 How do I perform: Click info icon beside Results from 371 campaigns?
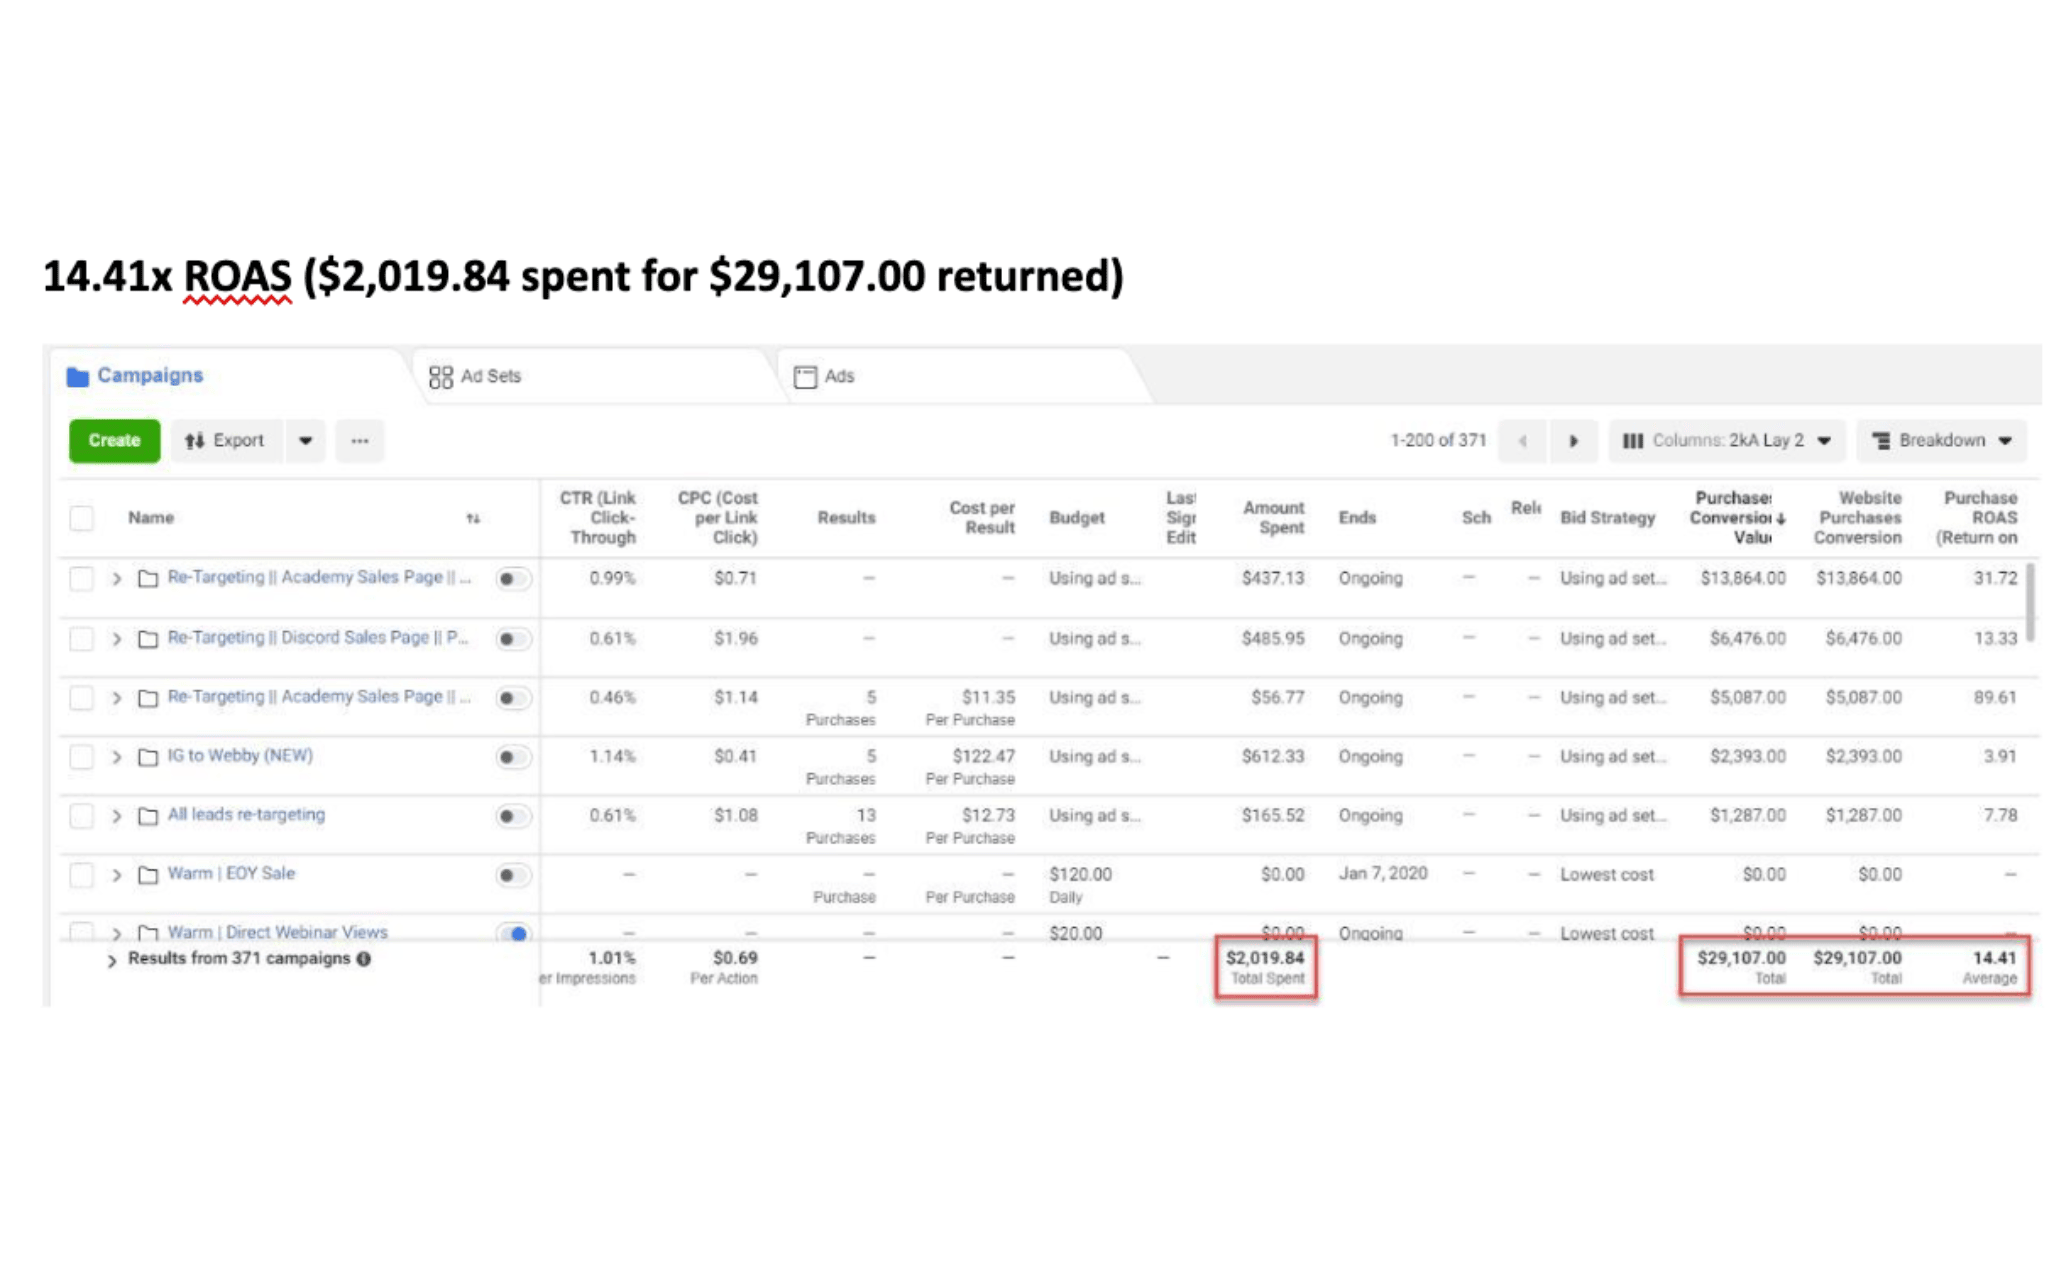click(x=364, y=959)
